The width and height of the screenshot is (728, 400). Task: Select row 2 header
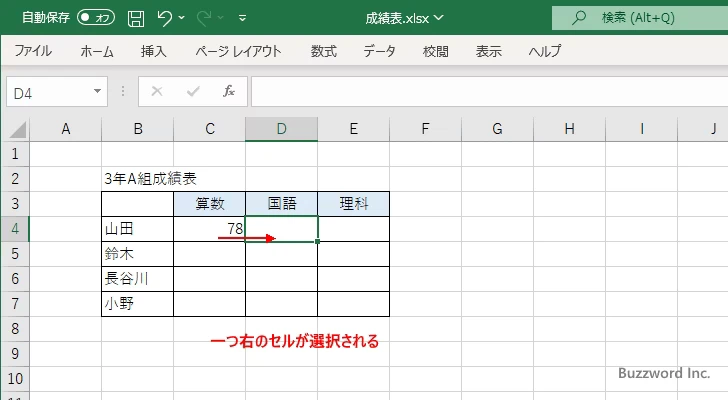click(x=15, y=179)
